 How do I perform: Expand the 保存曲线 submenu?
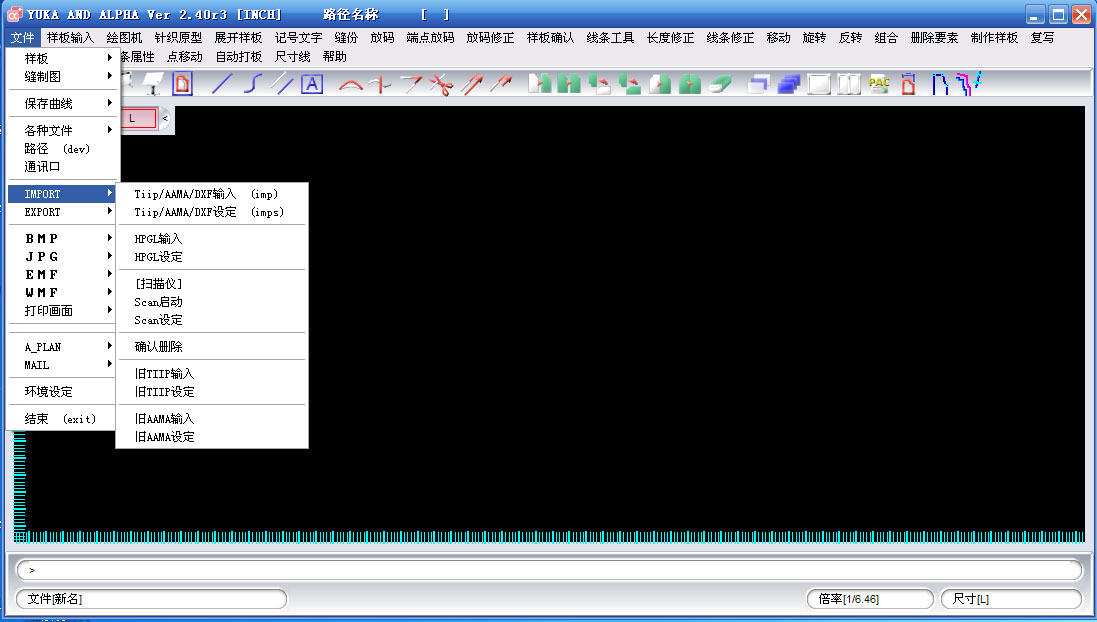click(x=62, y=104)
